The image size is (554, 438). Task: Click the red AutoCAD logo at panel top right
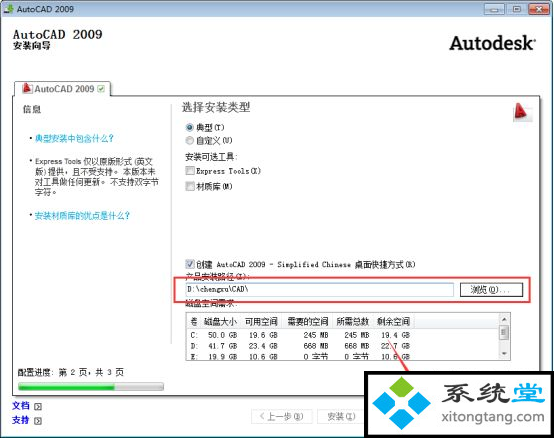tap(521, 112)
